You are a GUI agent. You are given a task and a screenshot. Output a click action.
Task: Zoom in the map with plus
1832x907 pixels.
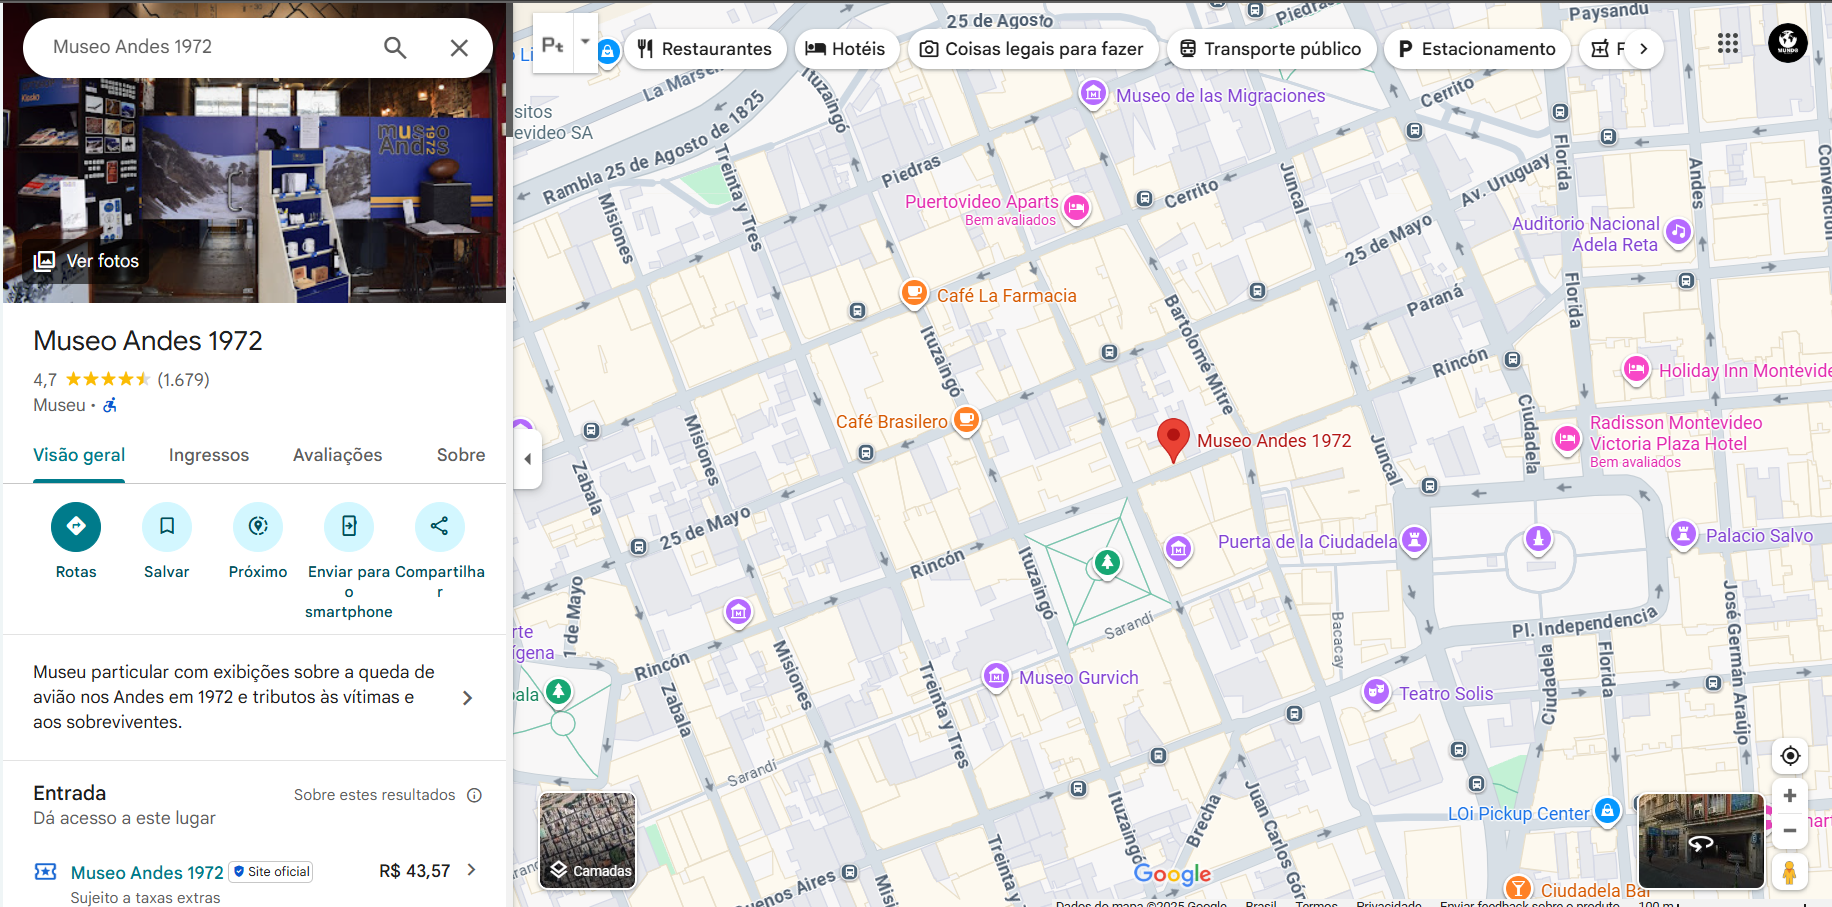[x=1789, y=796]
